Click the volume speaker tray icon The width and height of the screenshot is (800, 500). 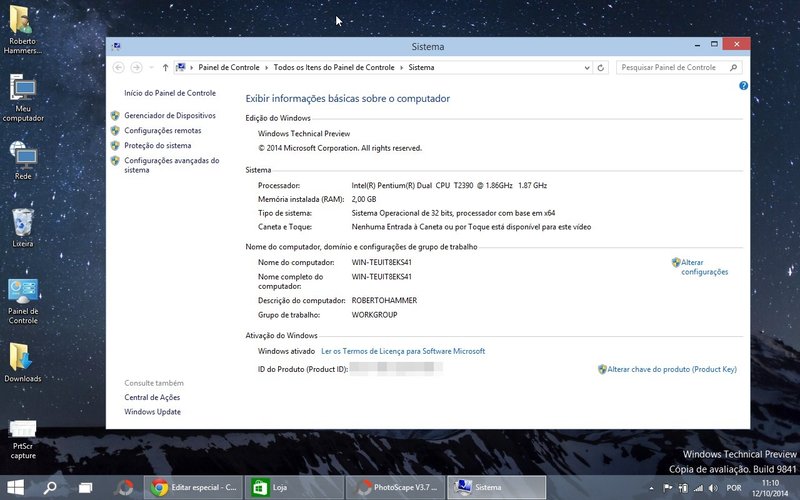click(713, 488)
